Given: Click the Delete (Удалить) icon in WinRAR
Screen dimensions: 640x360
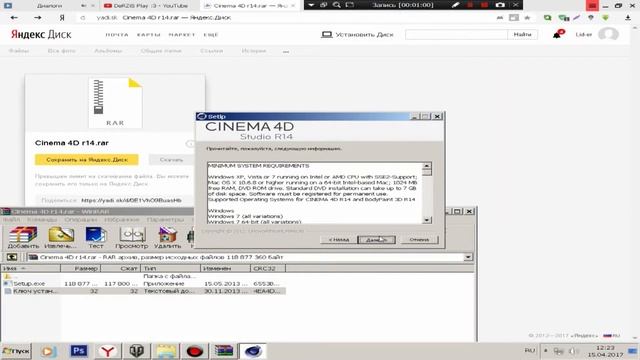Looking at the screenshot, I should 167,238.
